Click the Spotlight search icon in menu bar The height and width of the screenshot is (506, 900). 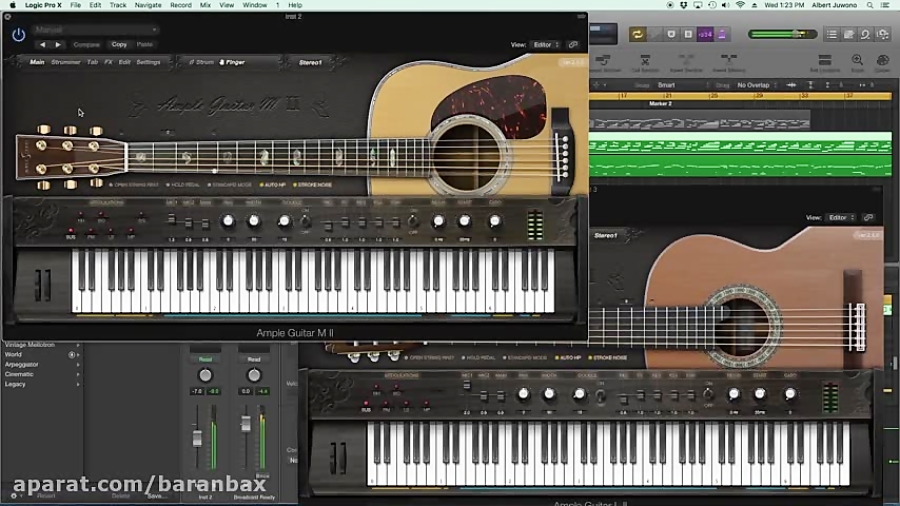point(870,5)
